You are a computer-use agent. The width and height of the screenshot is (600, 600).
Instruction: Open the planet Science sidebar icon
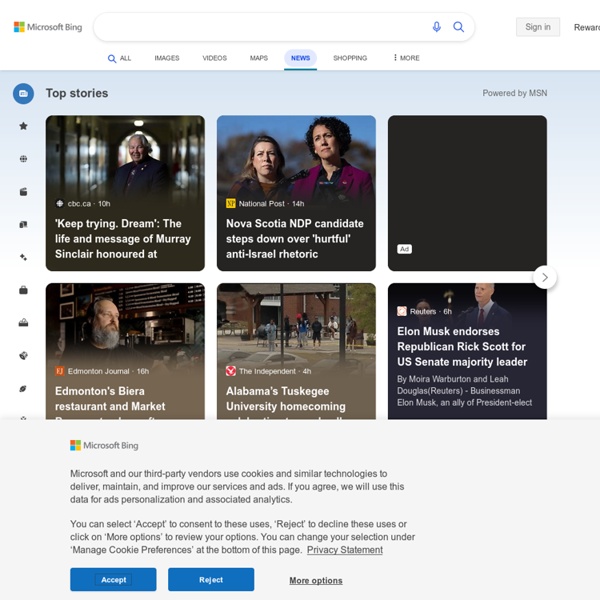pyautogui.click(x=23, y=389)
